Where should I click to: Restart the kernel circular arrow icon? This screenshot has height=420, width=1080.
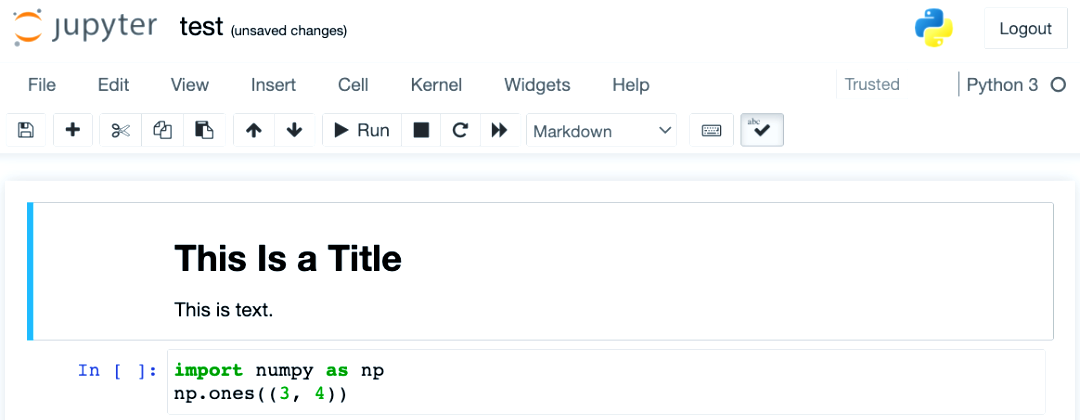pos(460,130)
